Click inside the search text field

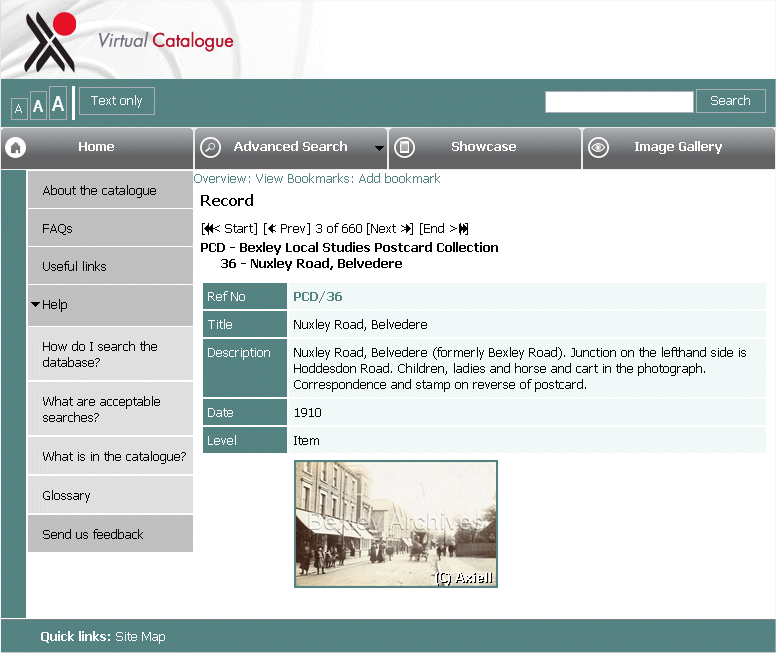pos(618,102)
